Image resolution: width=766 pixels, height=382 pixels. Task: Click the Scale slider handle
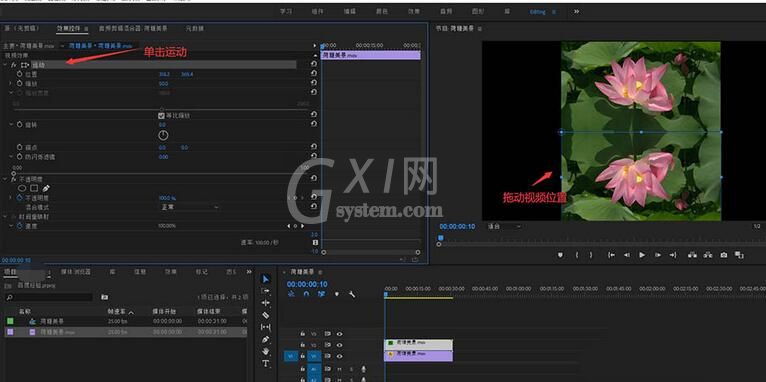tap(162, 109)
